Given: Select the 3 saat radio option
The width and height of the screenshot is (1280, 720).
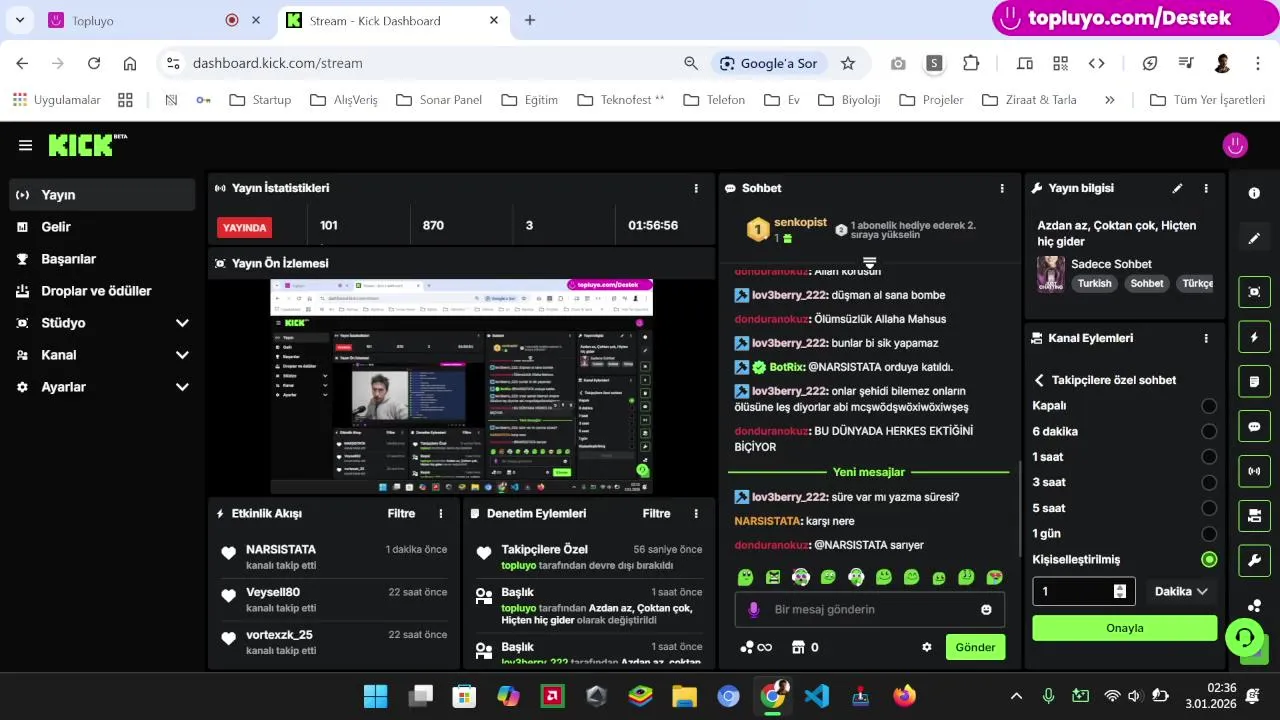Looking at the screenshot, I should 1209,482.
